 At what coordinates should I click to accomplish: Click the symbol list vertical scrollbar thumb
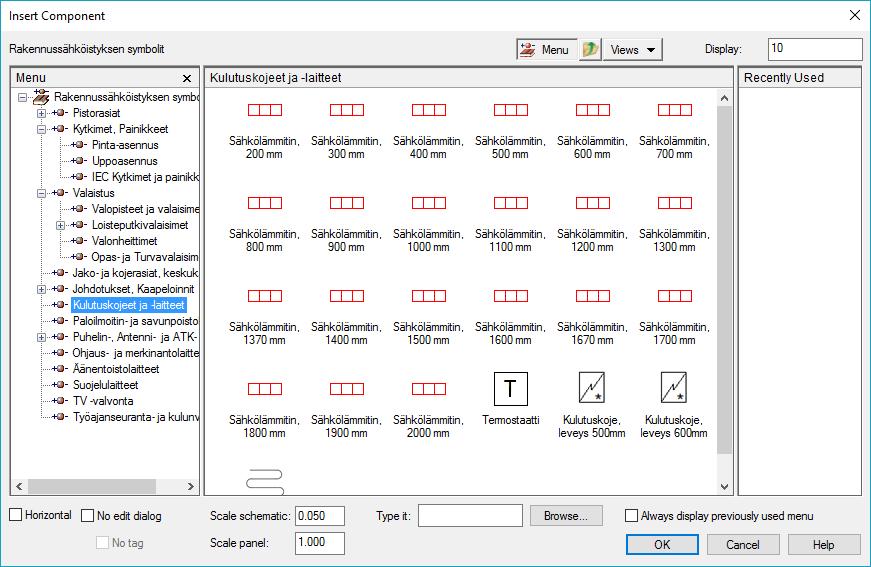[724, 280]
